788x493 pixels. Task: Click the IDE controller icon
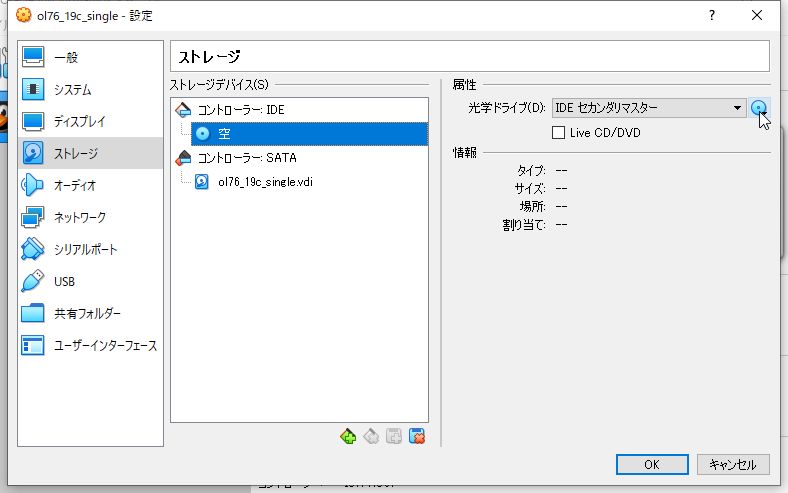183,110
